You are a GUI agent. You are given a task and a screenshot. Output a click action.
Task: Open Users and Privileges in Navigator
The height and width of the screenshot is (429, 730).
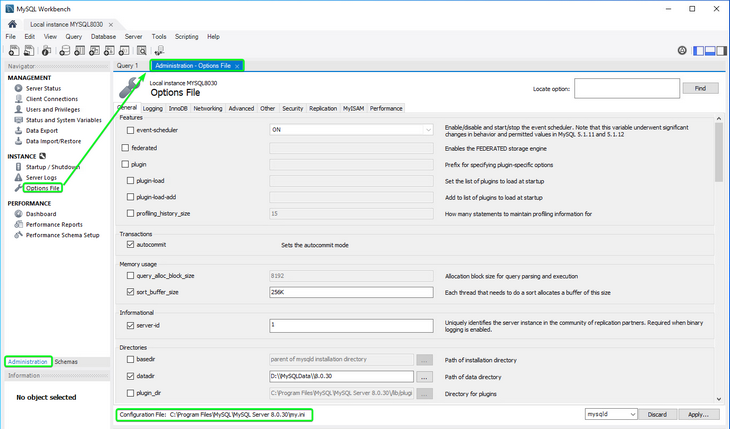point(53,109)
